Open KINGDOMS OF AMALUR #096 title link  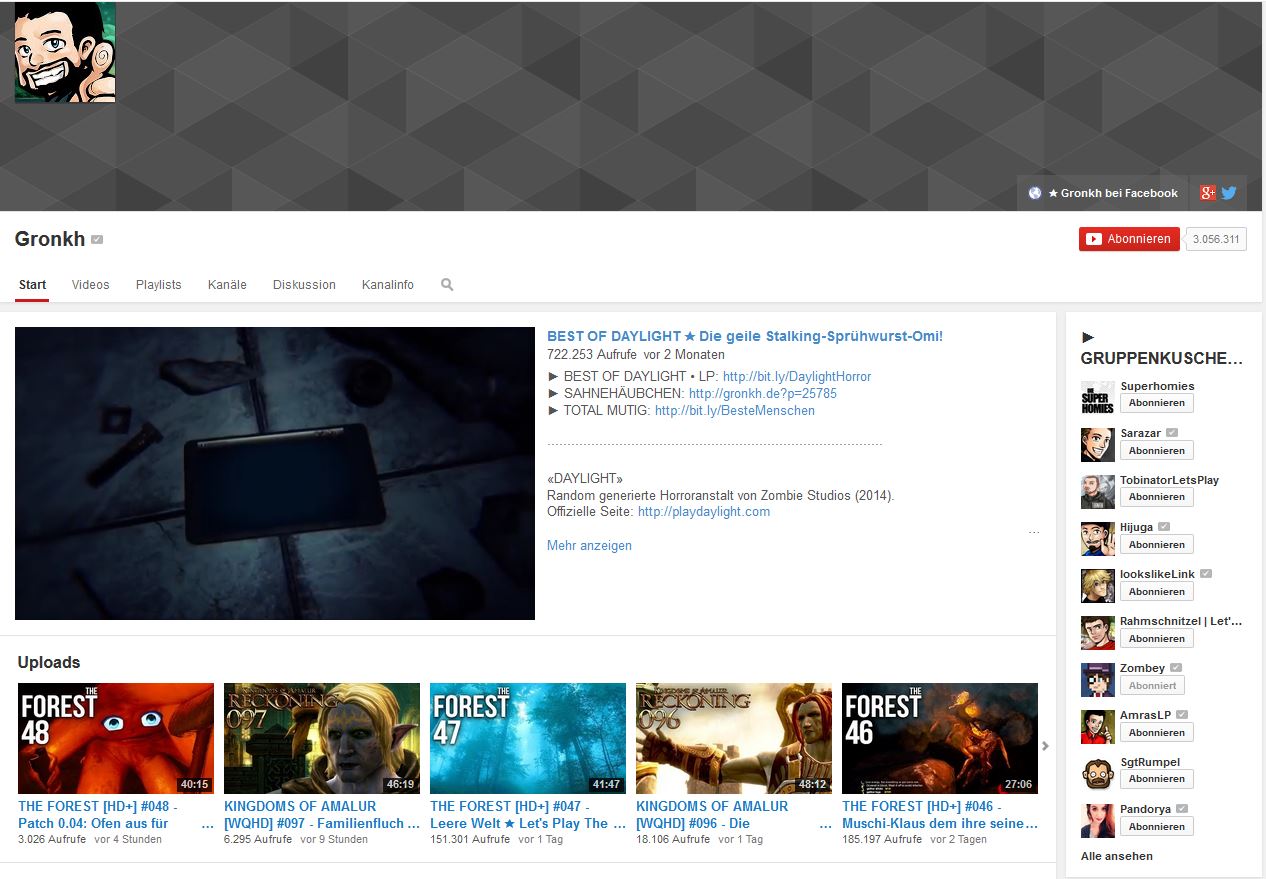tap(734, 815)
